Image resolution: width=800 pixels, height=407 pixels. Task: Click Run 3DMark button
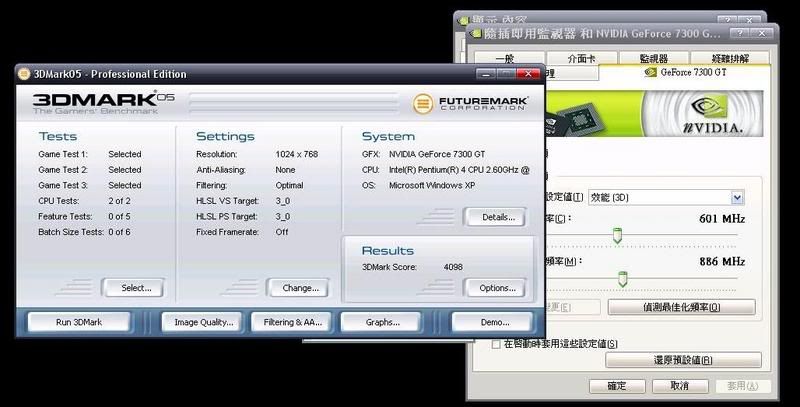tap(79, 322)
